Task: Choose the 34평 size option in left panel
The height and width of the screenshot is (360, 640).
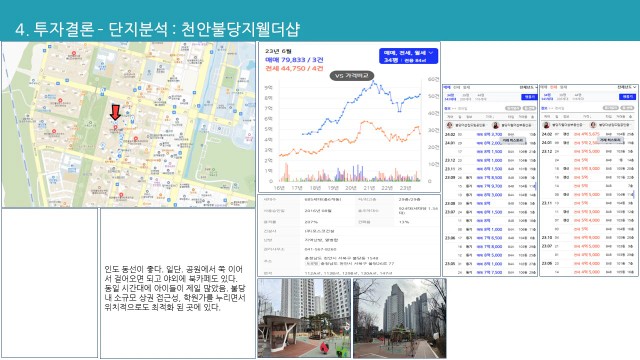Action: 450,97
